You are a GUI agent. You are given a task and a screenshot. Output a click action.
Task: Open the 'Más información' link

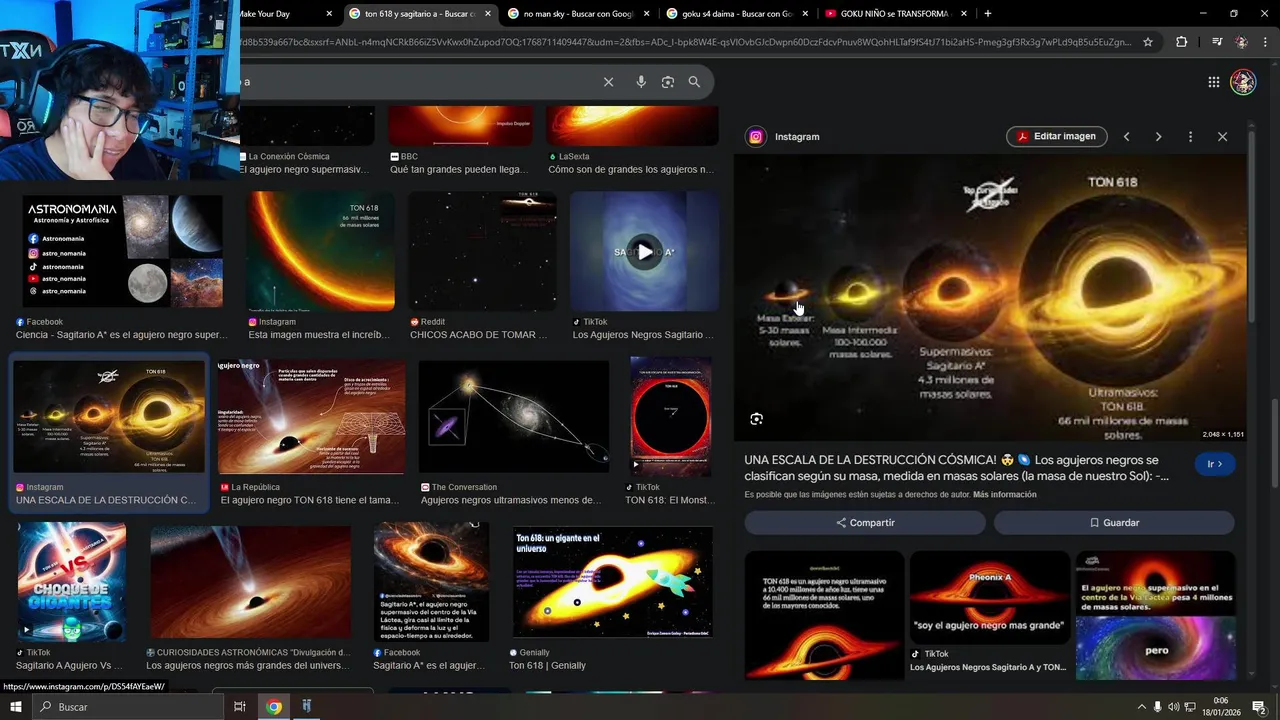[1004, 495]
